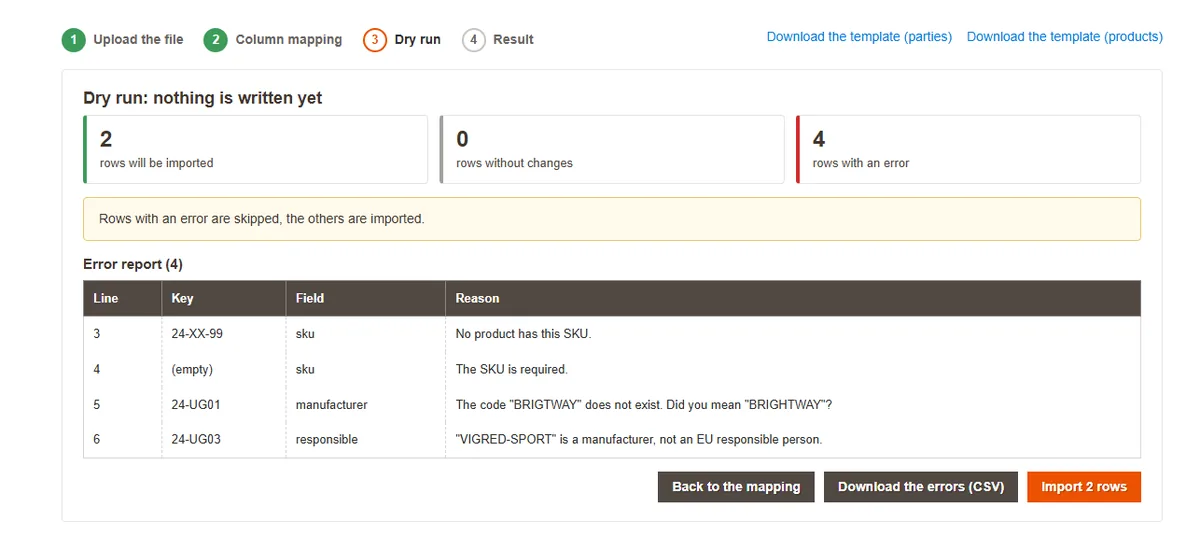Image resolution: width=1200 pixels, height=550 pixels.
Task: Click the step 1 circle icon
Action: click(x=73, y=40)
